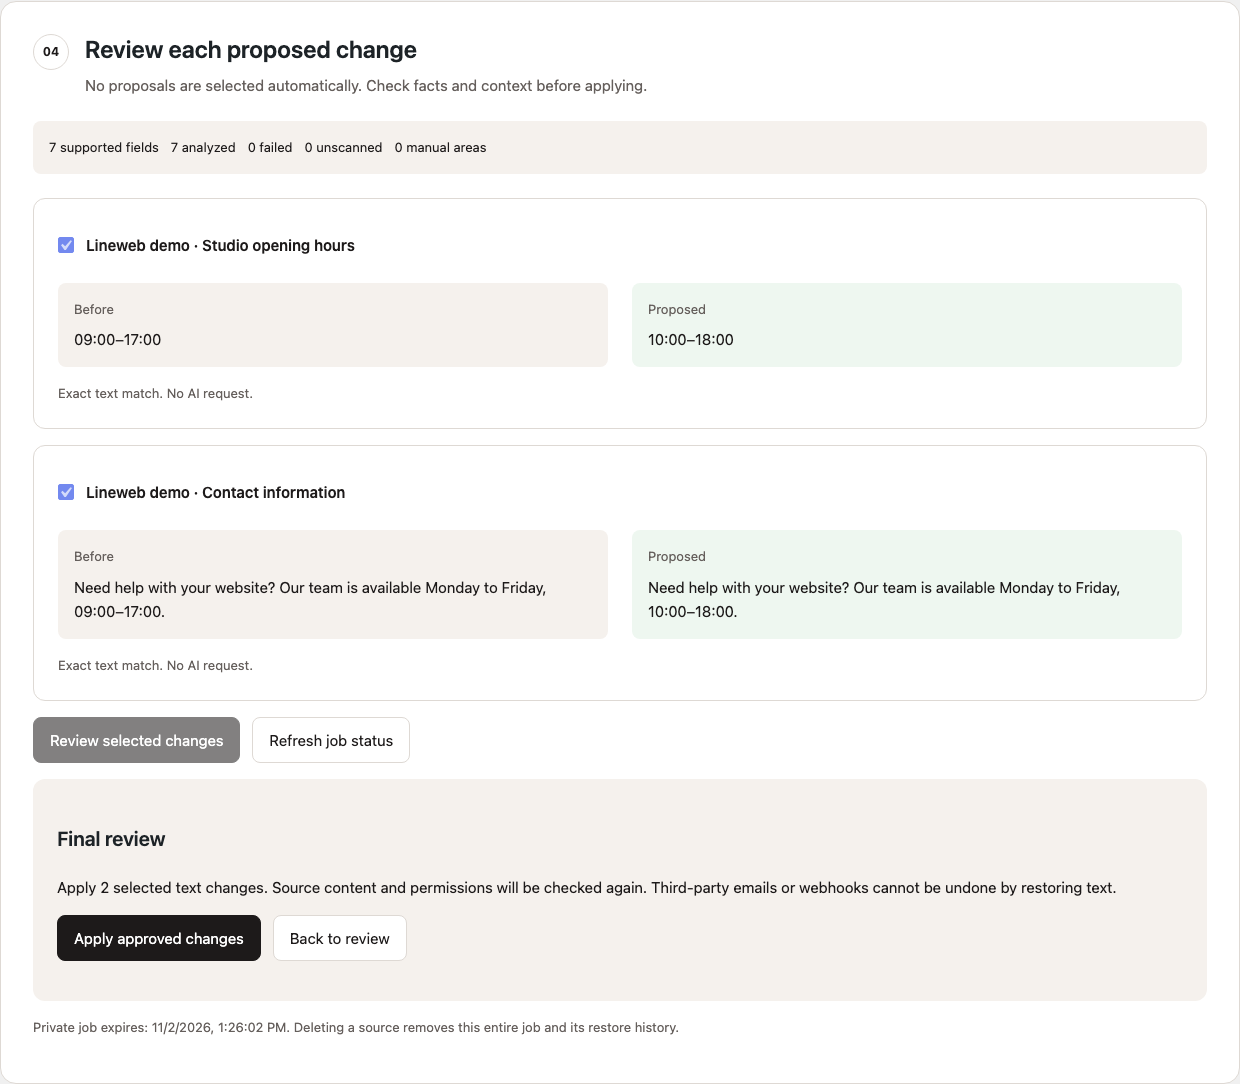Viewport: 1240px width, 1084px height.
Task: Click the '7 analyzed' stat
Action: click(203, 147)
